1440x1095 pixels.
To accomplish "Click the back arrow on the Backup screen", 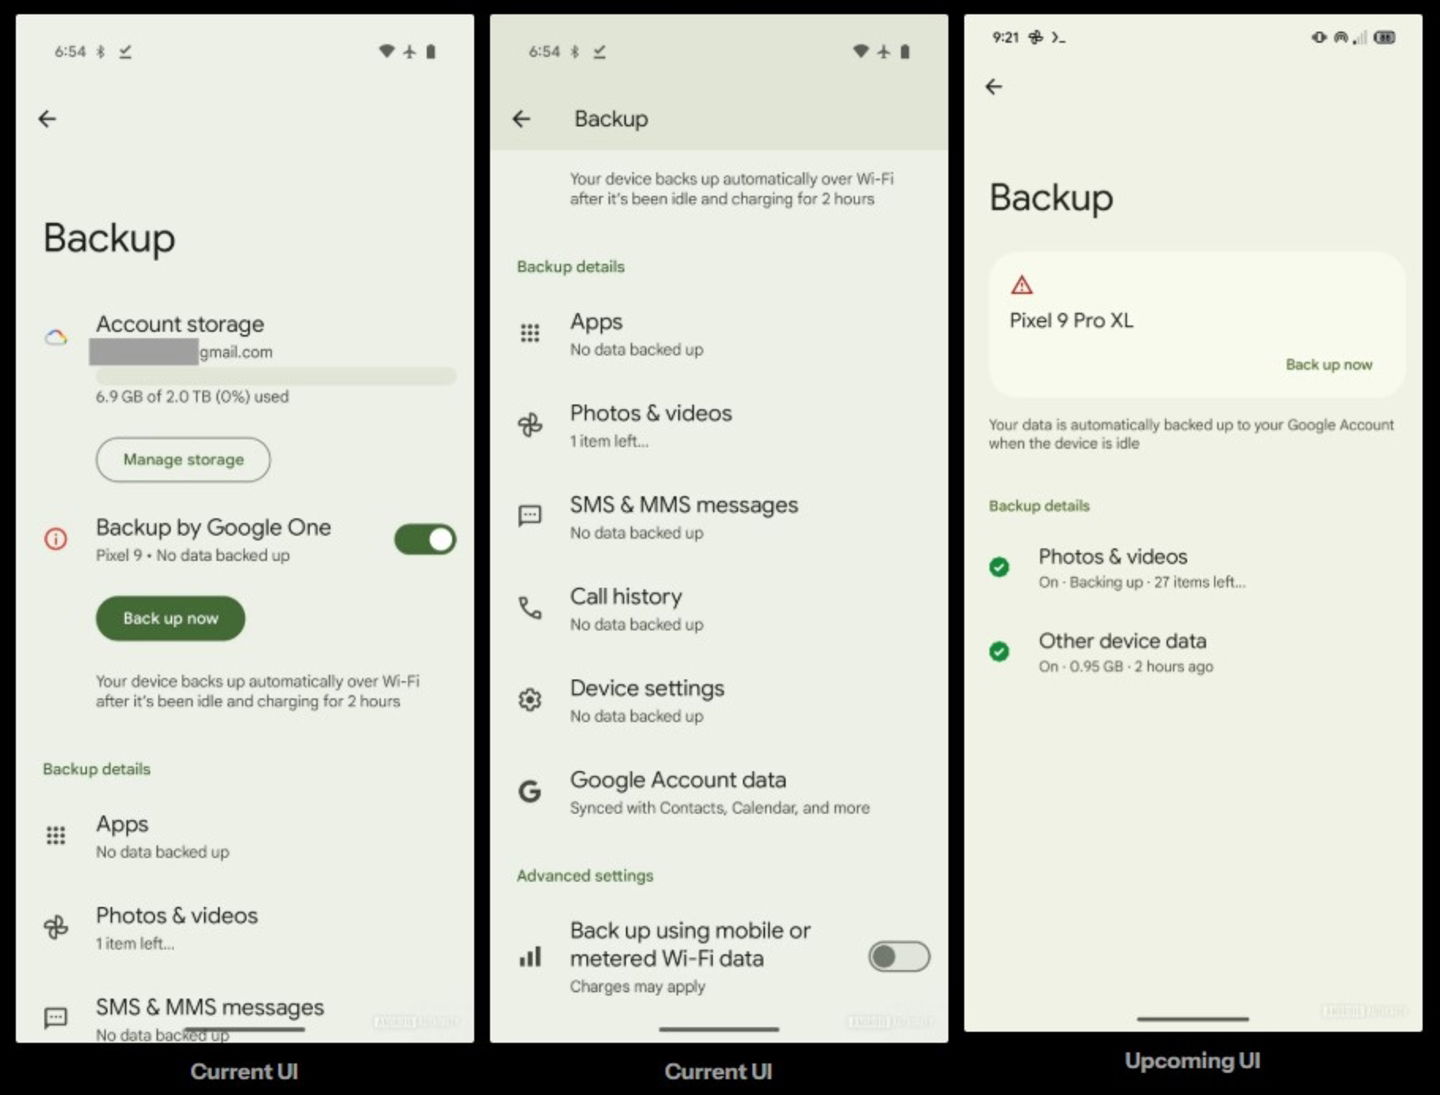I will click(521, 119).
